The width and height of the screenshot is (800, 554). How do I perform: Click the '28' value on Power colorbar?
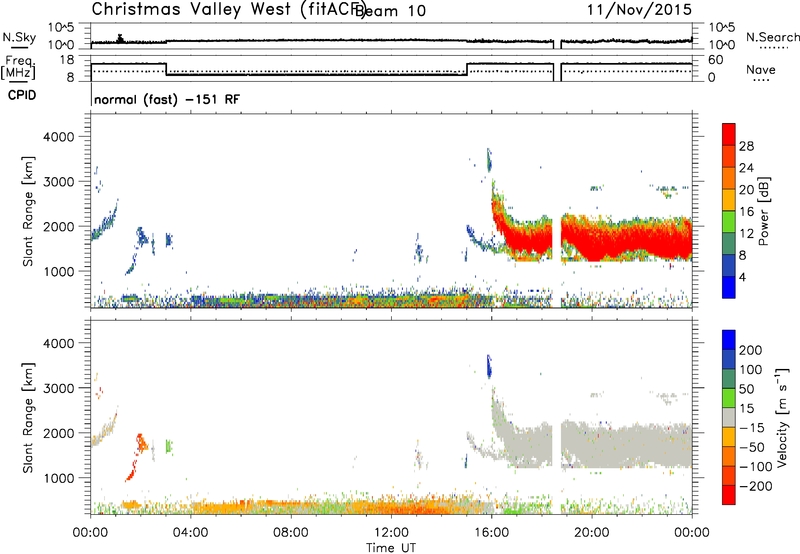coord(746,146)
